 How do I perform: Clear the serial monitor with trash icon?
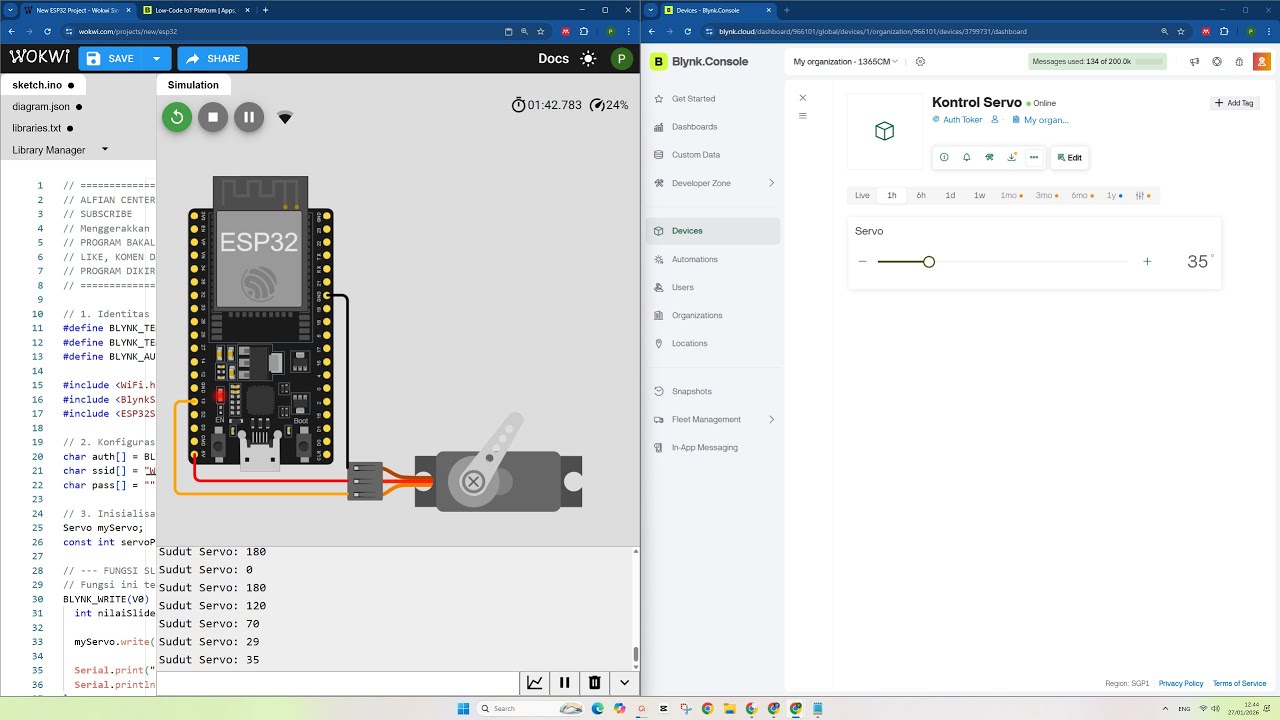tap(594, 683)
